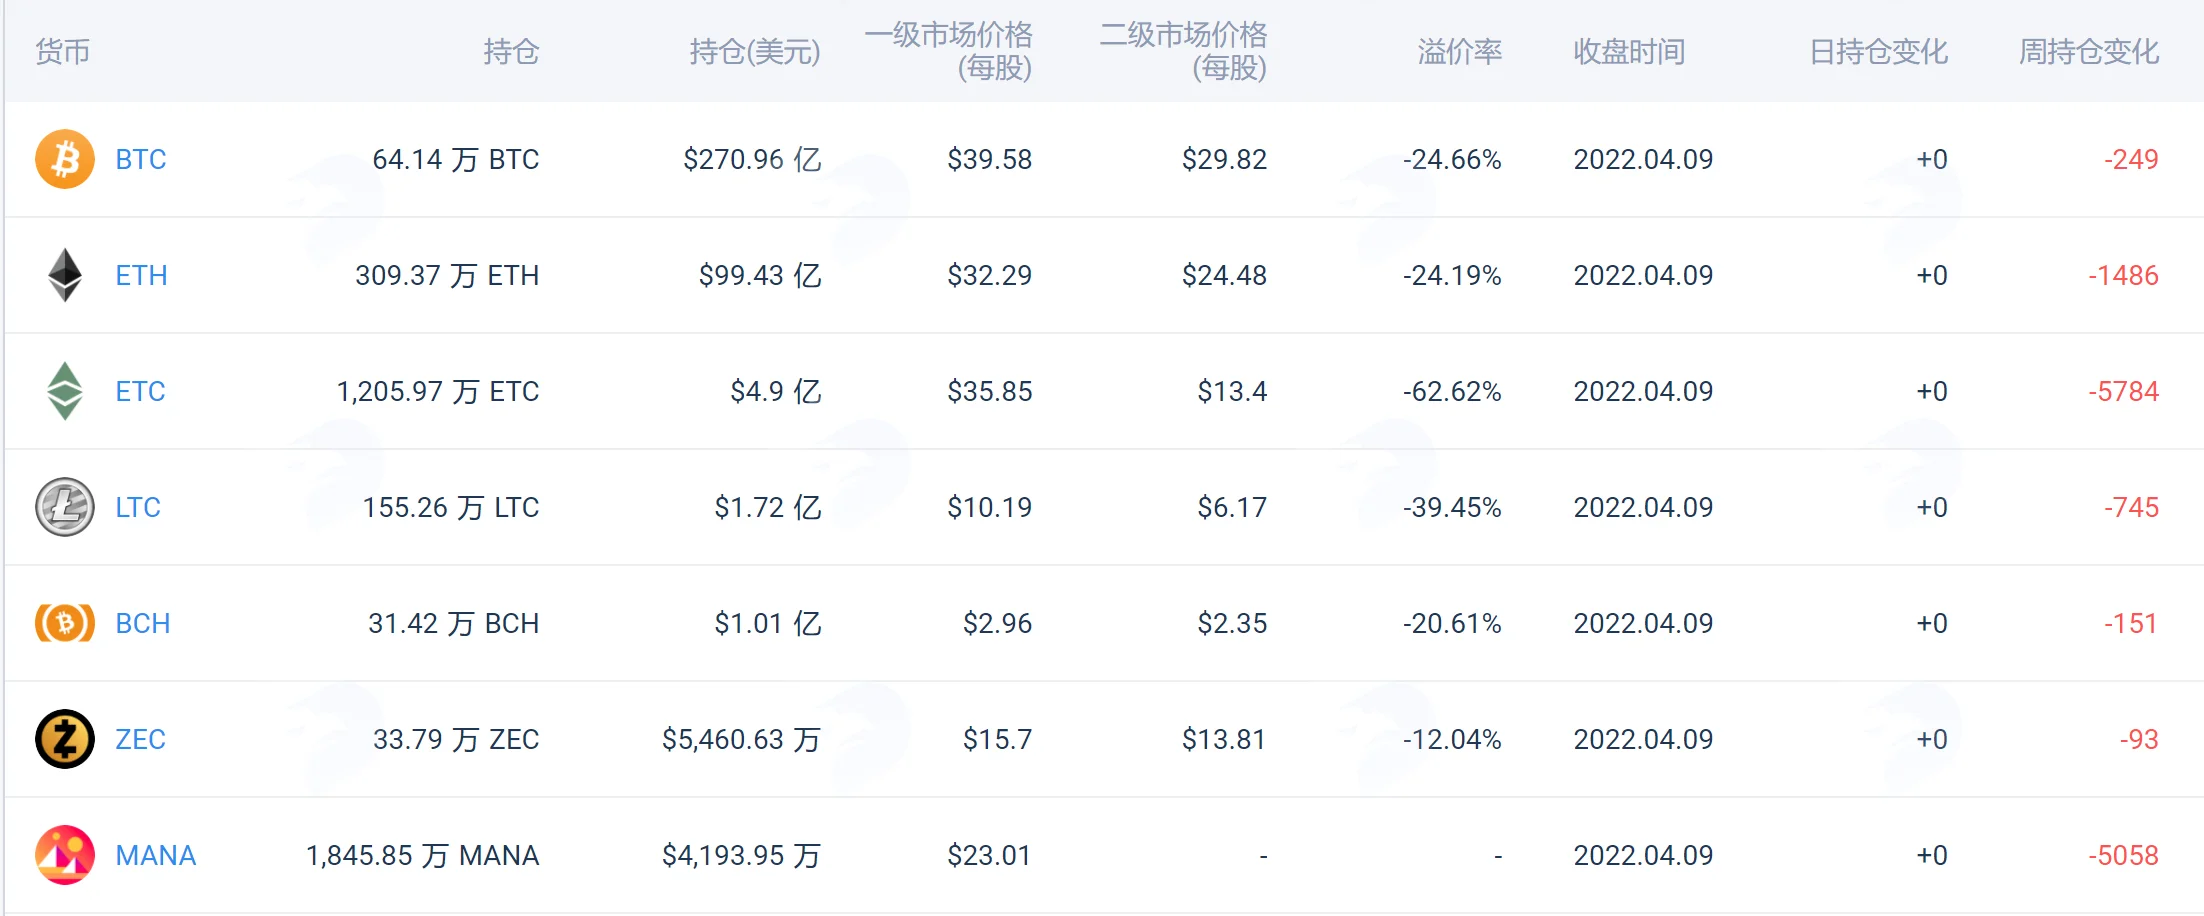Open the ETH link
Screen dimensions: 2204x916
(141, 275)
